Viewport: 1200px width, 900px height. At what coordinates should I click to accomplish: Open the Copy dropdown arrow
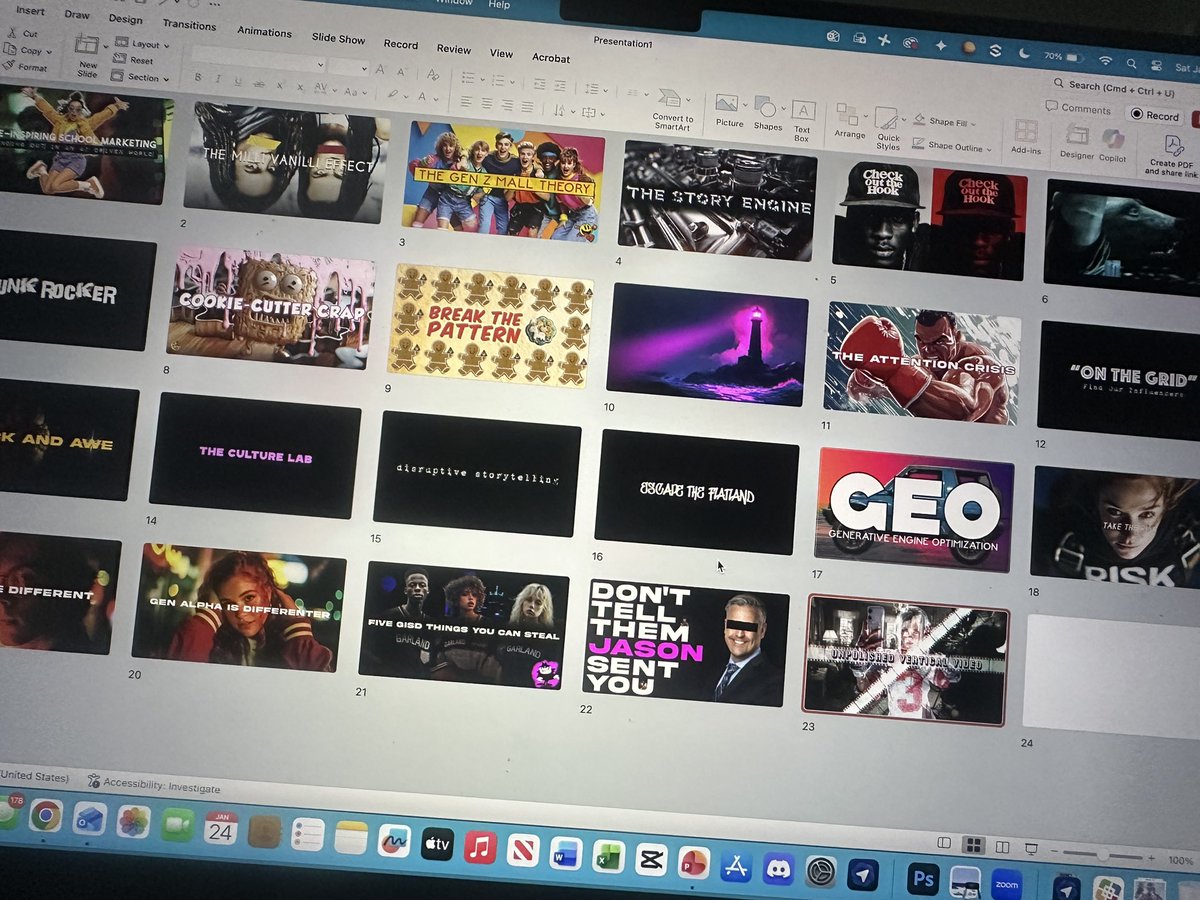point(50,50)
